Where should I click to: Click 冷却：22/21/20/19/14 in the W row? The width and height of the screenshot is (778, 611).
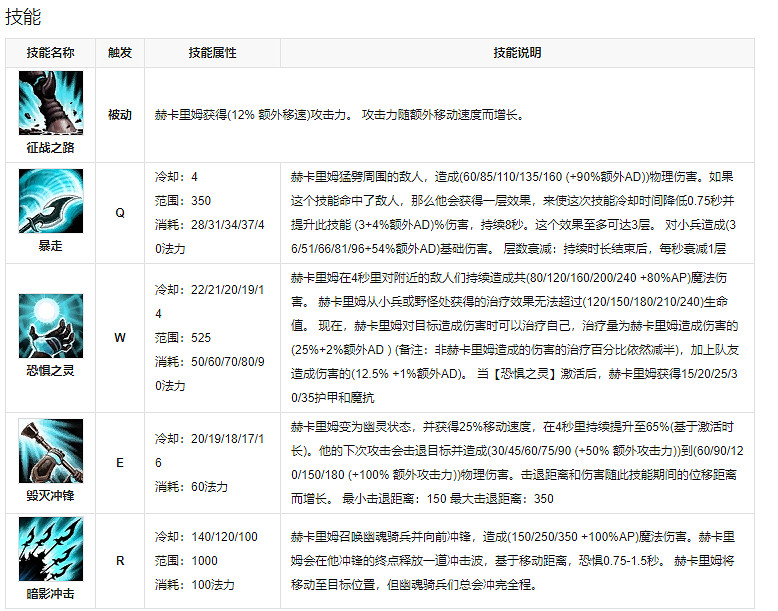pyautogui.click(x=209, y=302)
